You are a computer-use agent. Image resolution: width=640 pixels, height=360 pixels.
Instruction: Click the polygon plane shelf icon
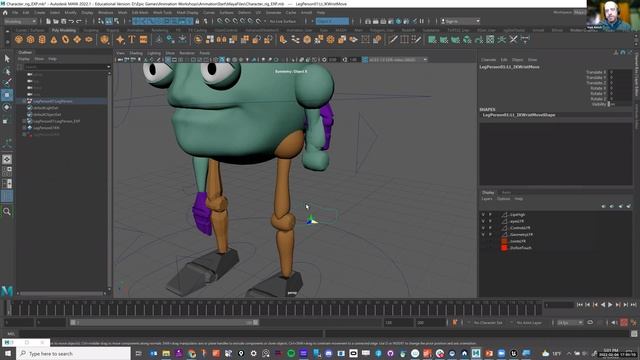click(77, 40)
